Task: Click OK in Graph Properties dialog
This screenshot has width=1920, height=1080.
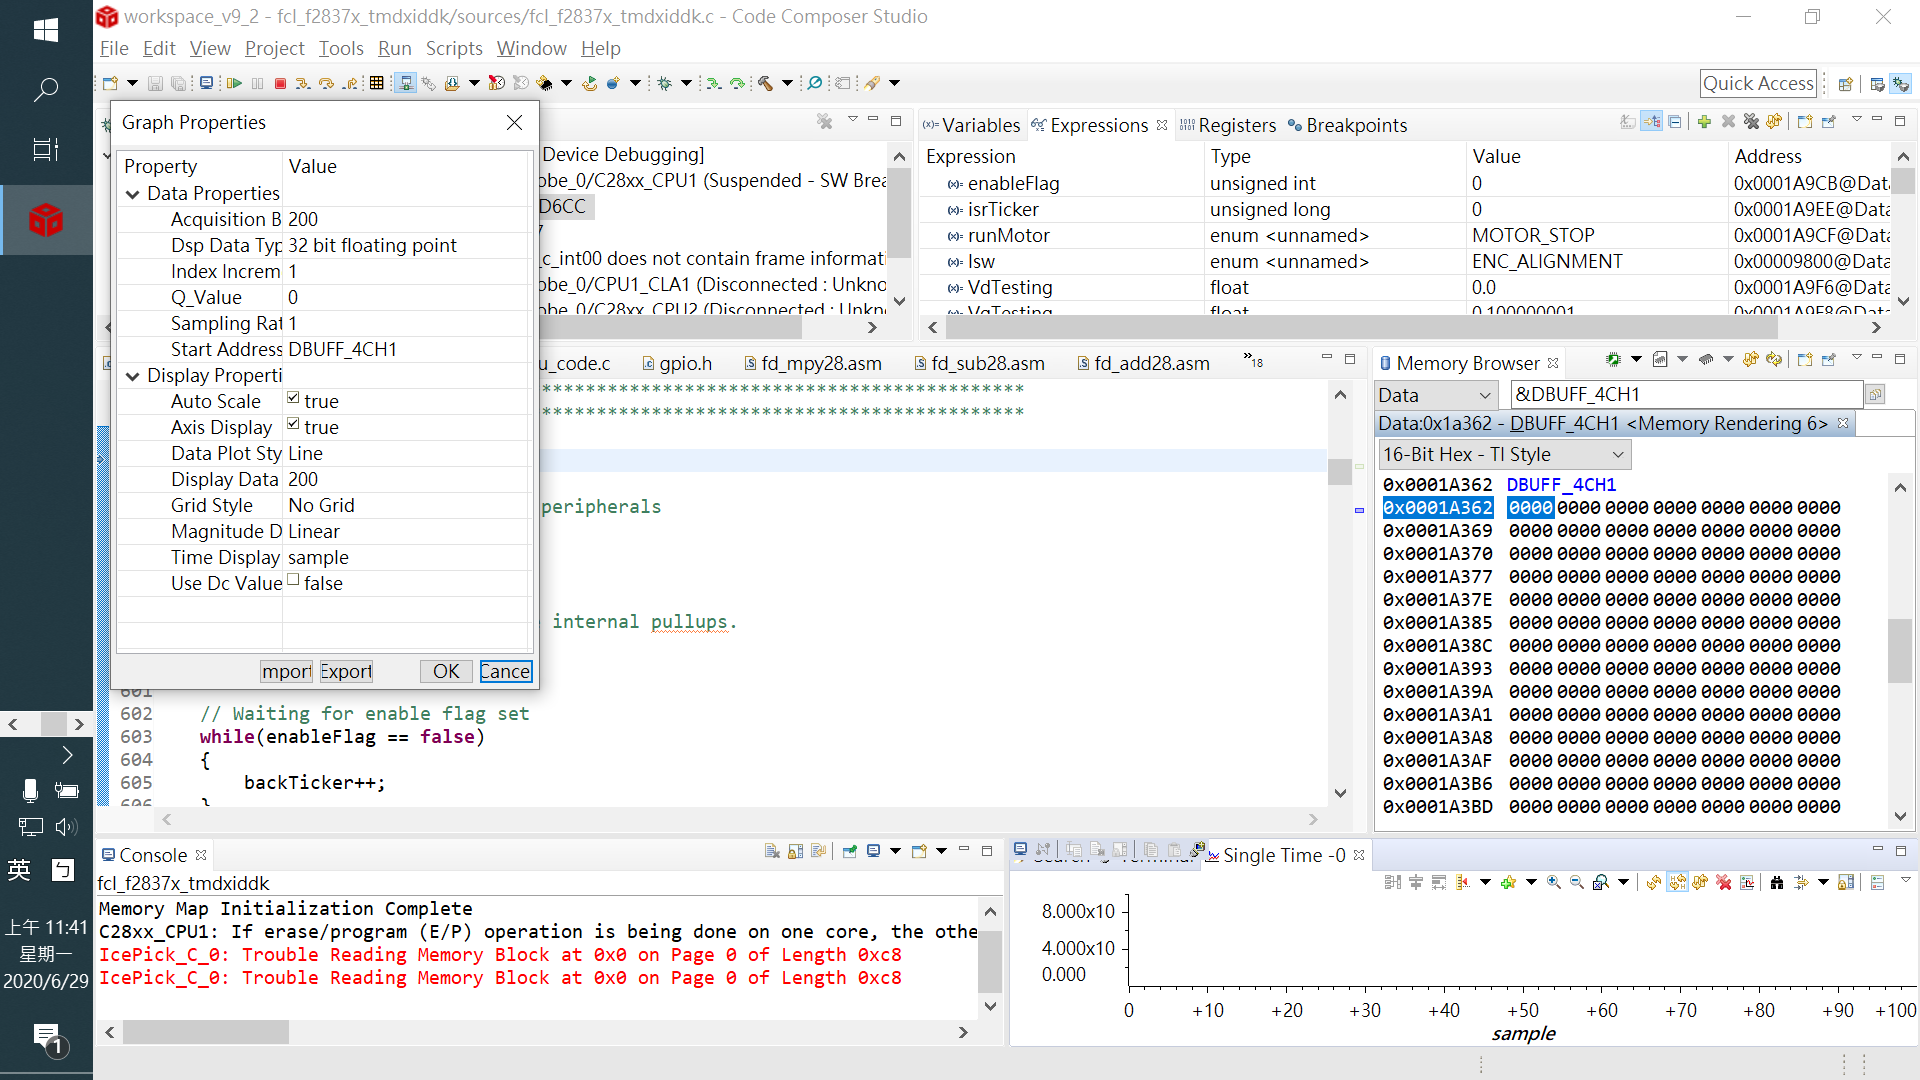Action: click(x=446, y=671)
